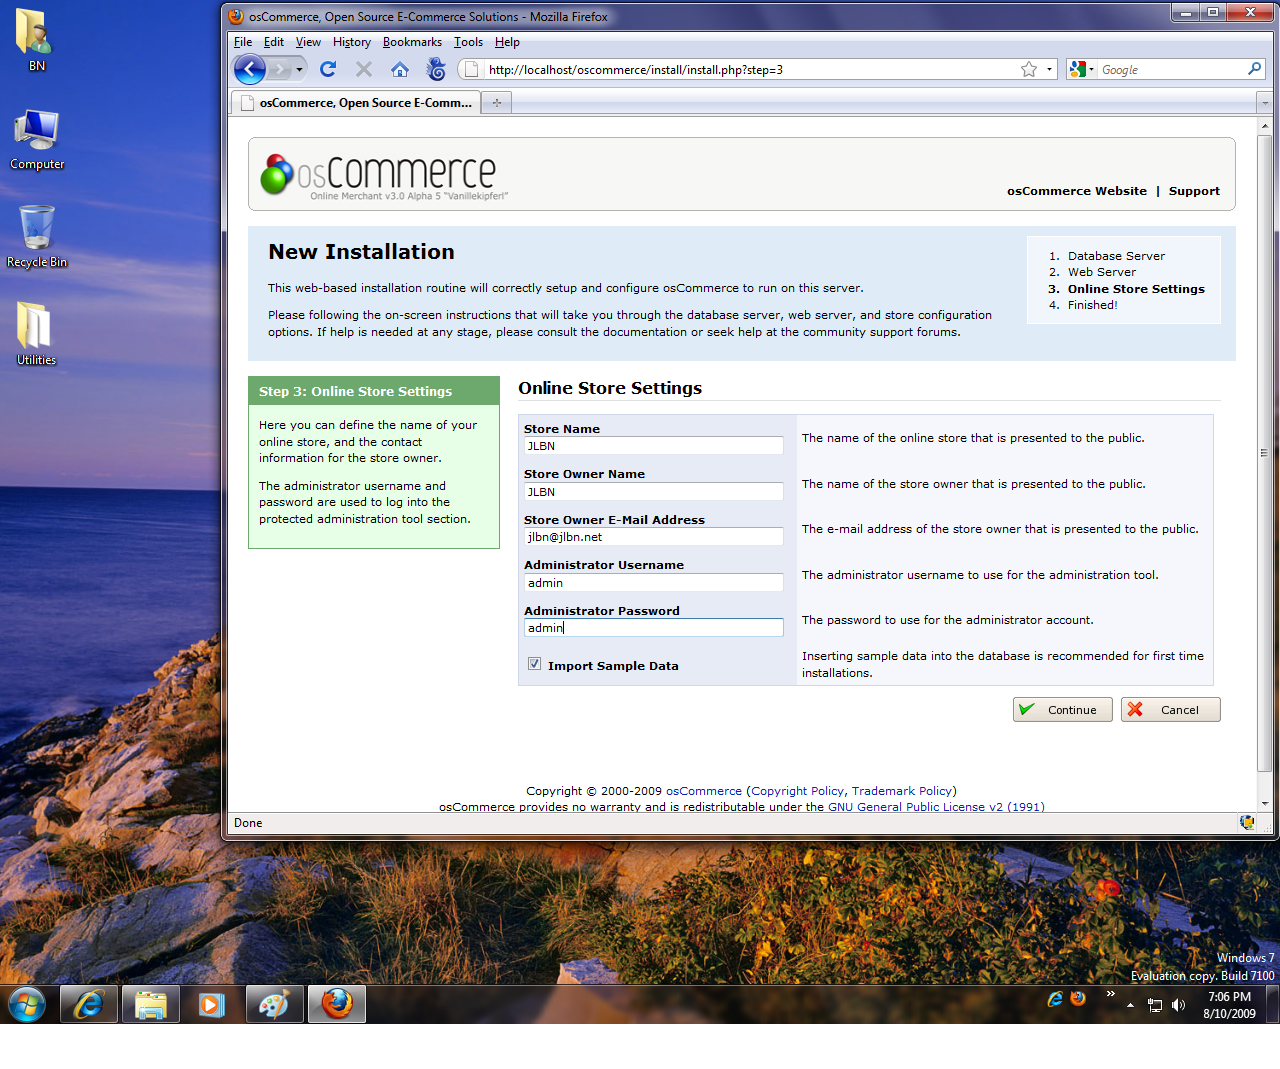The width and height of the screenshot is (1280, 1069).
Task: Click the Google search magnifier icon
Action: pos(1254,69)
